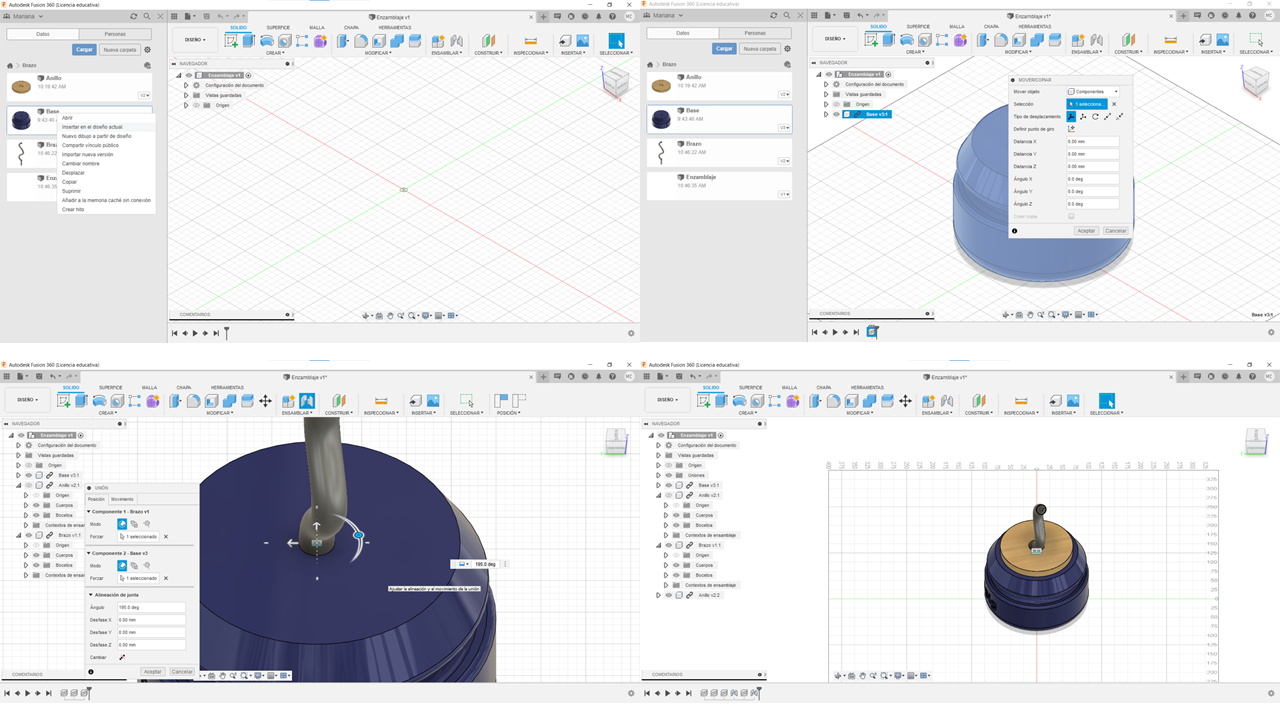Choose Suprimir in the context menu
1280x720 pixels.
coord(70,191)
